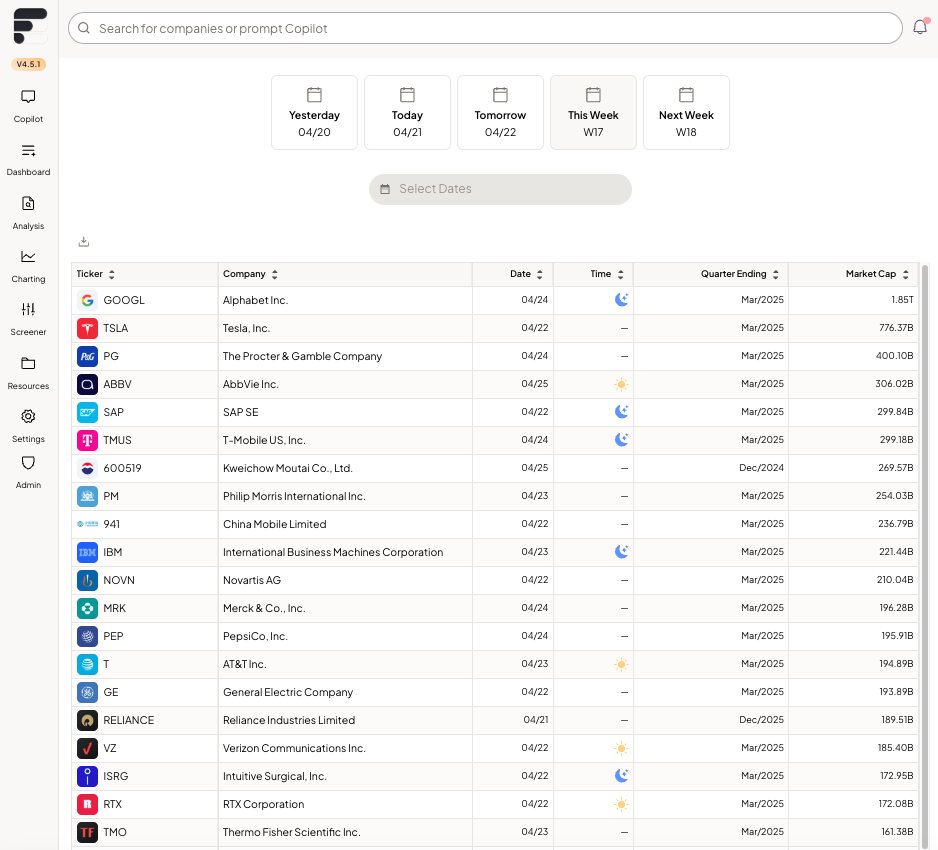The image size is (938, 850).
Task: Click the after-market moon icon for ISRG
Action: coord(622,776)
